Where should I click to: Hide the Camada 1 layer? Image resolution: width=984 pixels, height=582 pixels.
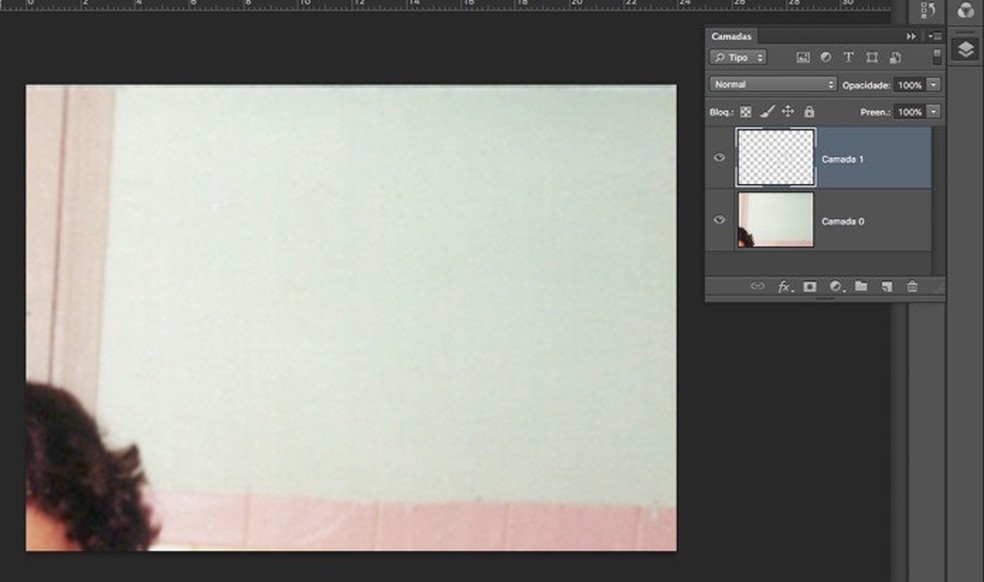[719, 158]
